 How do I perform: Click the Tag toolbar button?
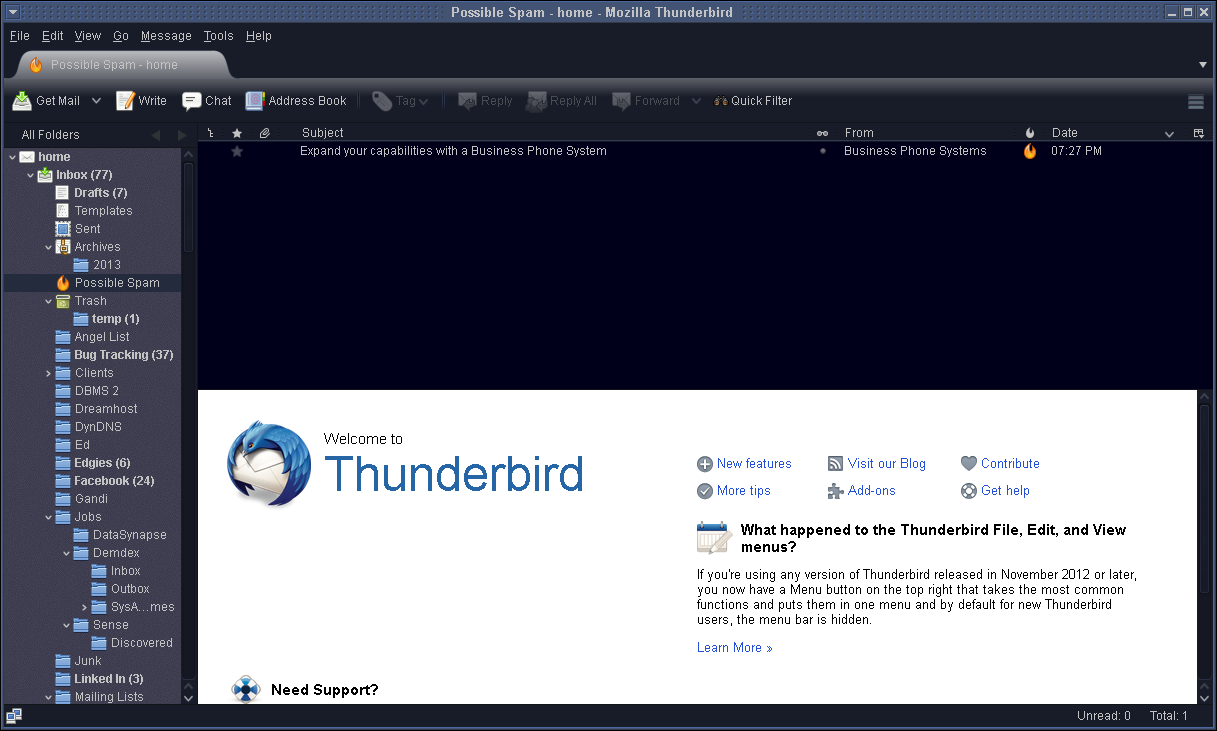click(400, 101)
